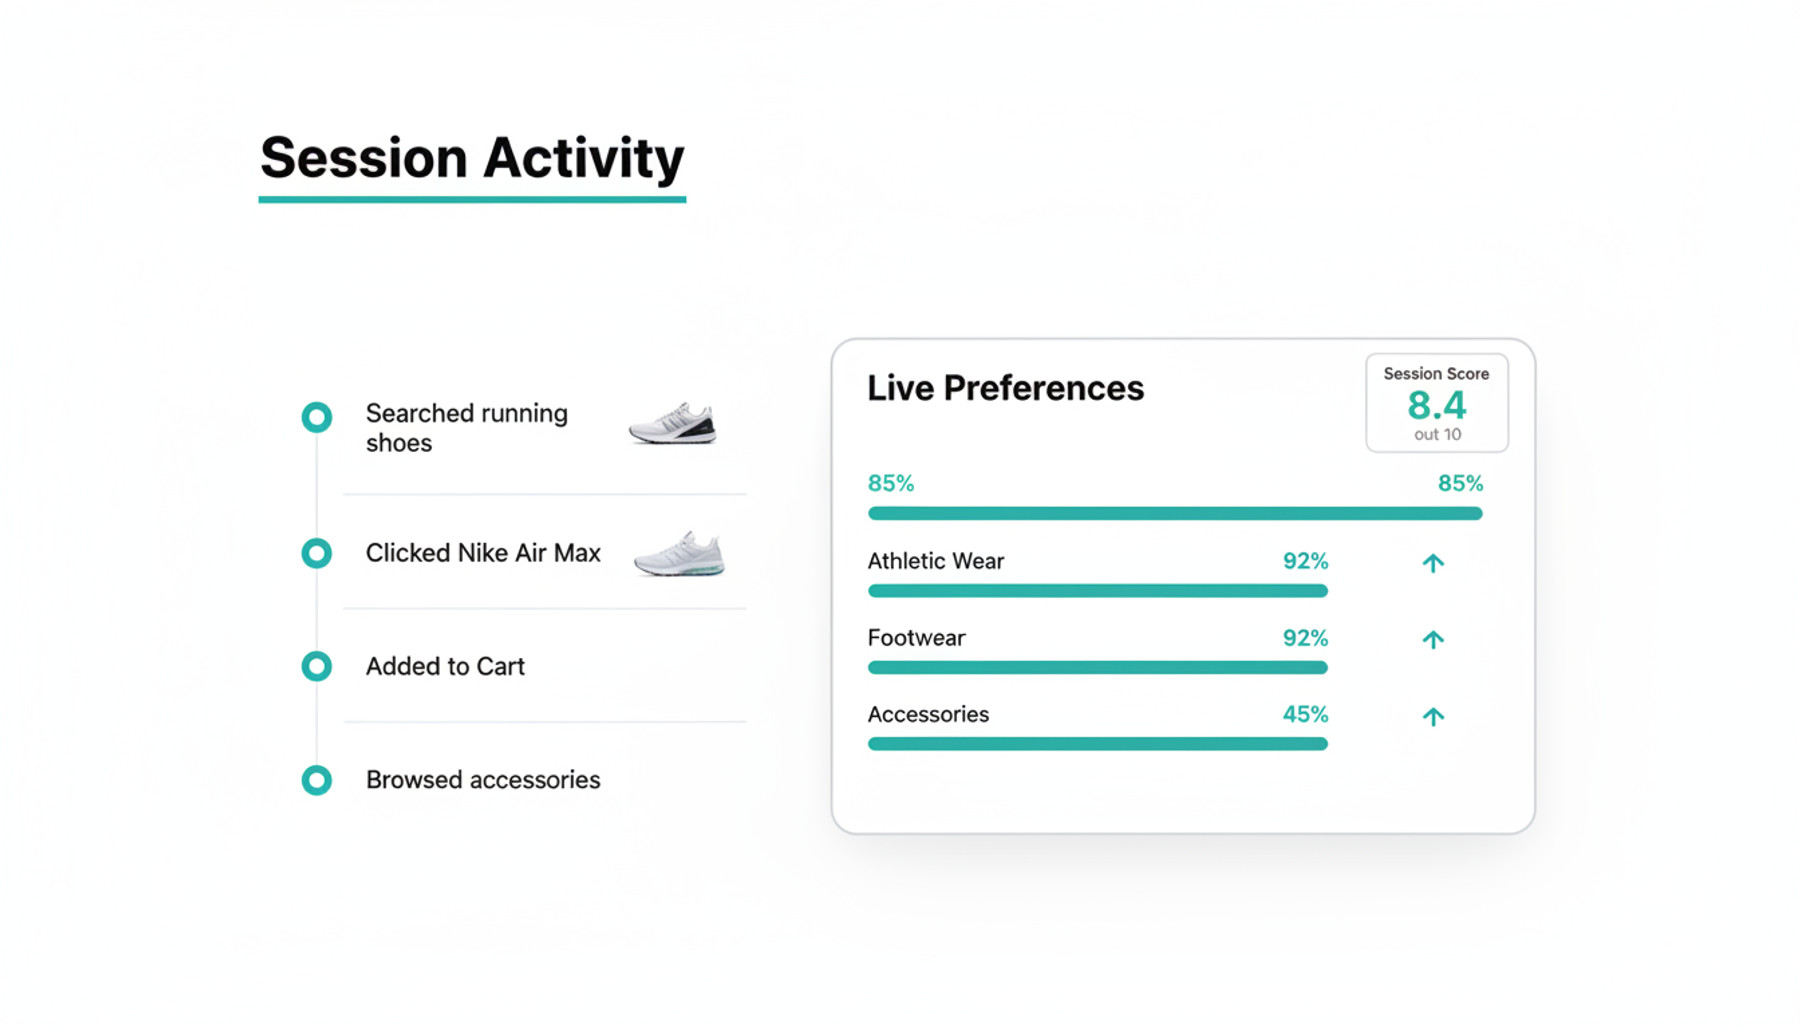Click the Athletic Wear progress bar
Image resolution: width=1800 pixels, height=1029 pixels.
pyautogui.click(x=1097, y=591)
